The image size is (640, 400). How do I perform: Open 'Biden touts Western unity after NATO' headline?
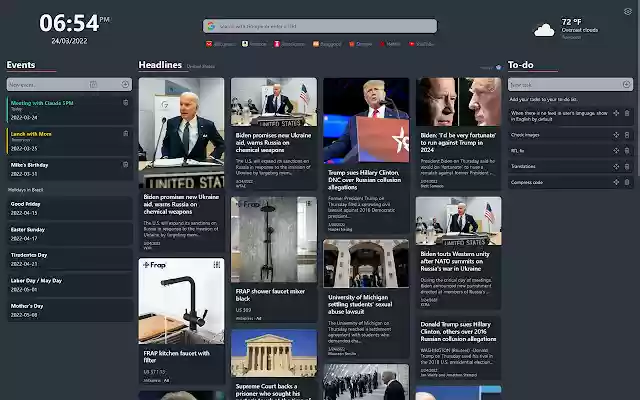click(x=455, y=261)
